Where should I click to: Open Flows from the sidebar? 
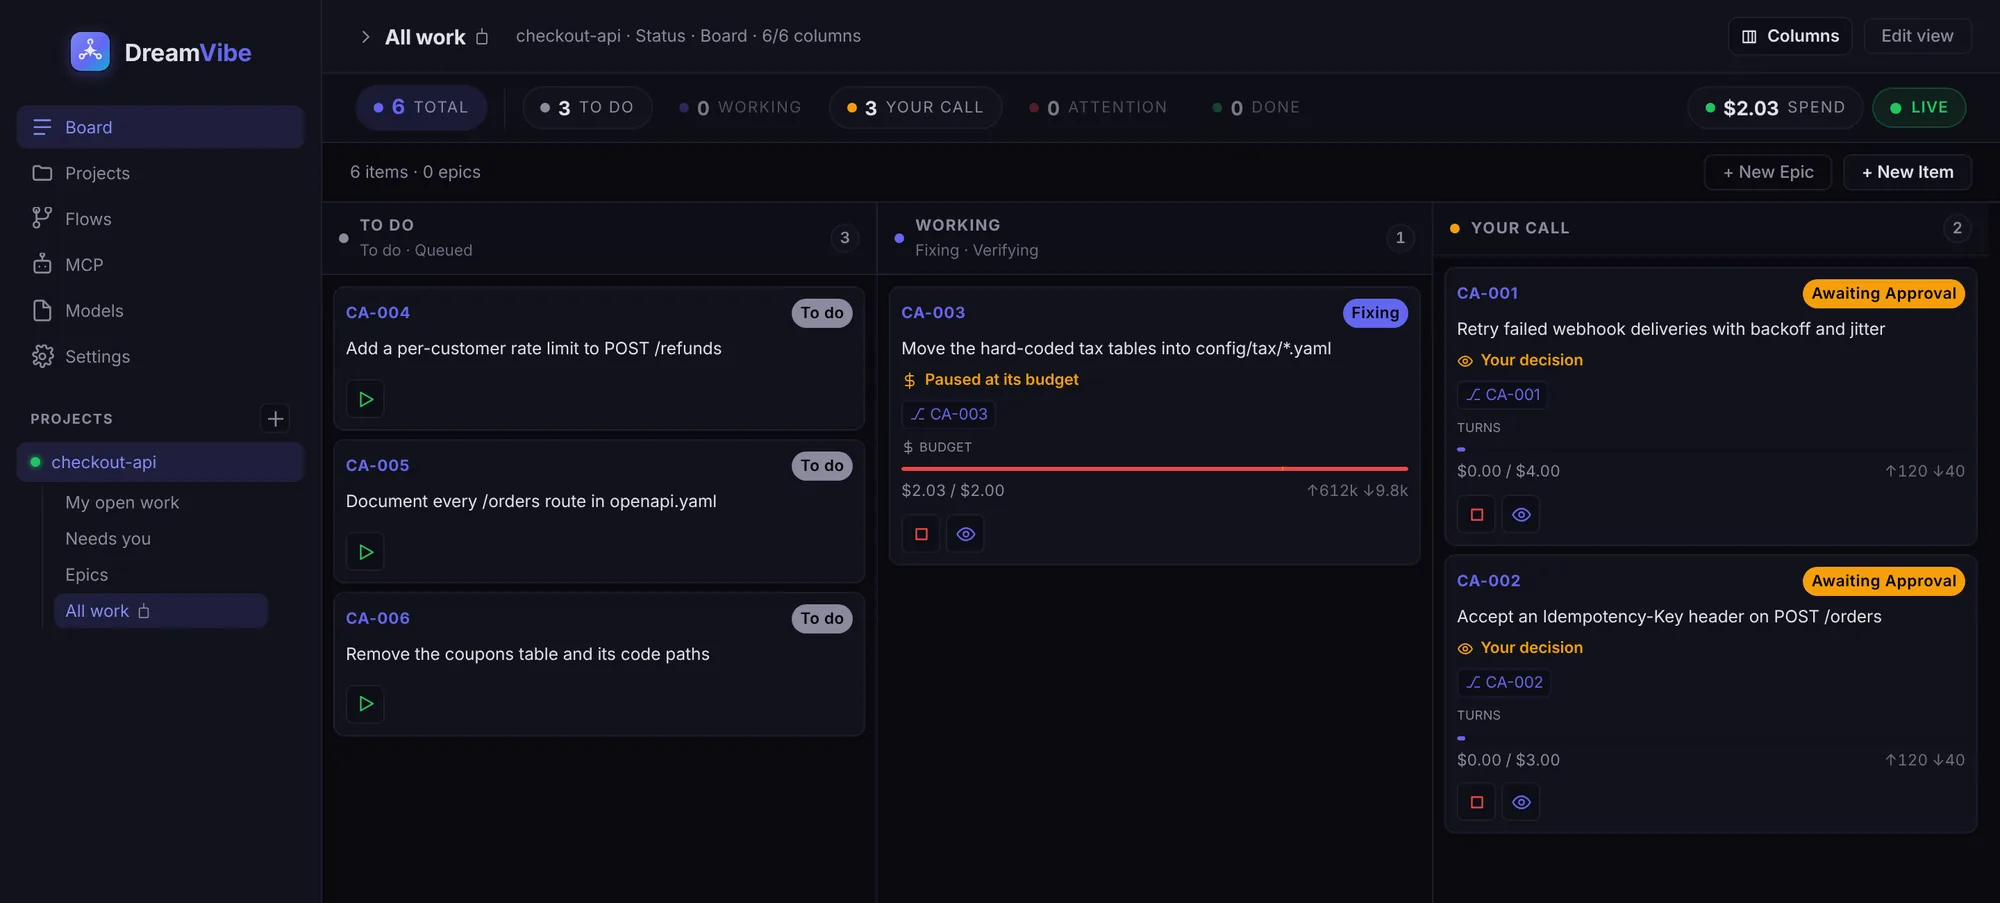pos(160,219)
